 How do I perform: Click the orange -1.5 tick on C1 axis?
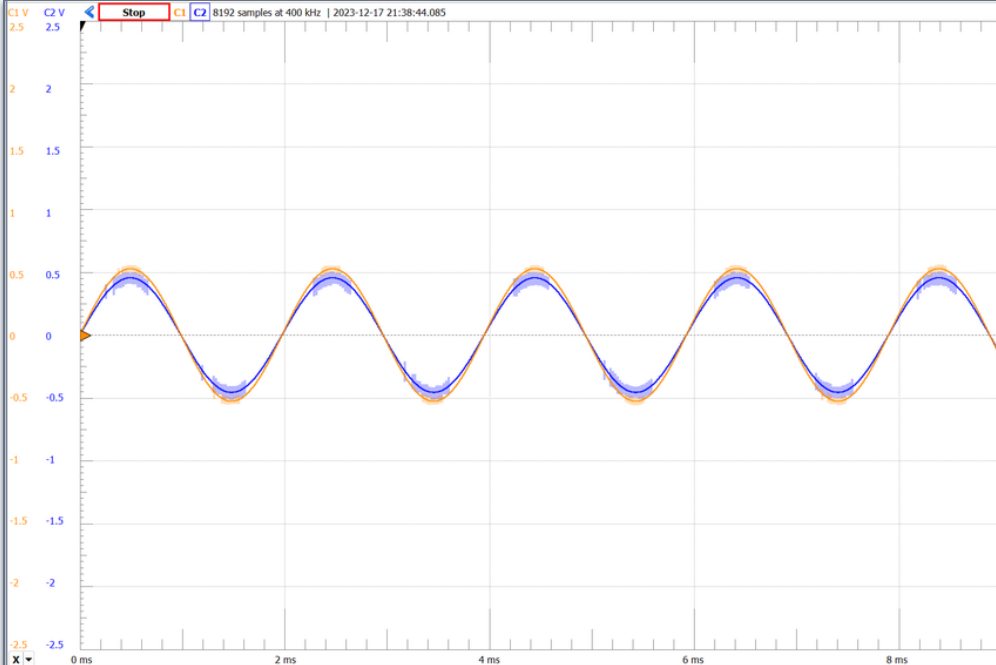pyautogui.click(x=17, y=522)
